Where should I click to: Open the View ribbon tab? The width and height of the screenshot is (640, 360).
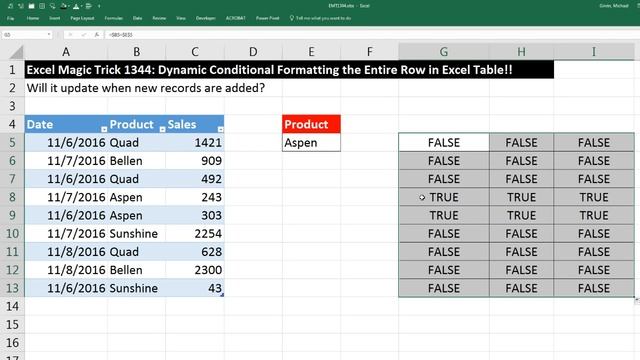tap(181, 18)
